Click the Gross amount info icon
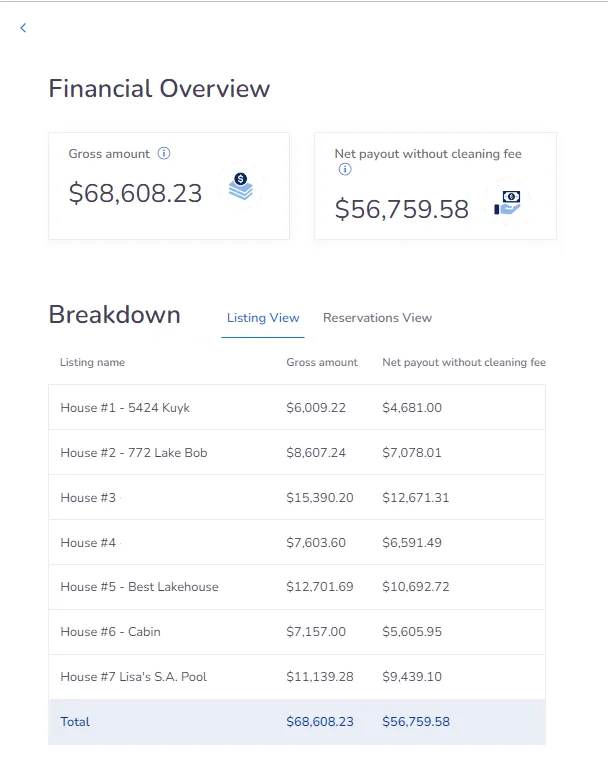Screen dimensions: 608x760 click(x=164, y=154)
